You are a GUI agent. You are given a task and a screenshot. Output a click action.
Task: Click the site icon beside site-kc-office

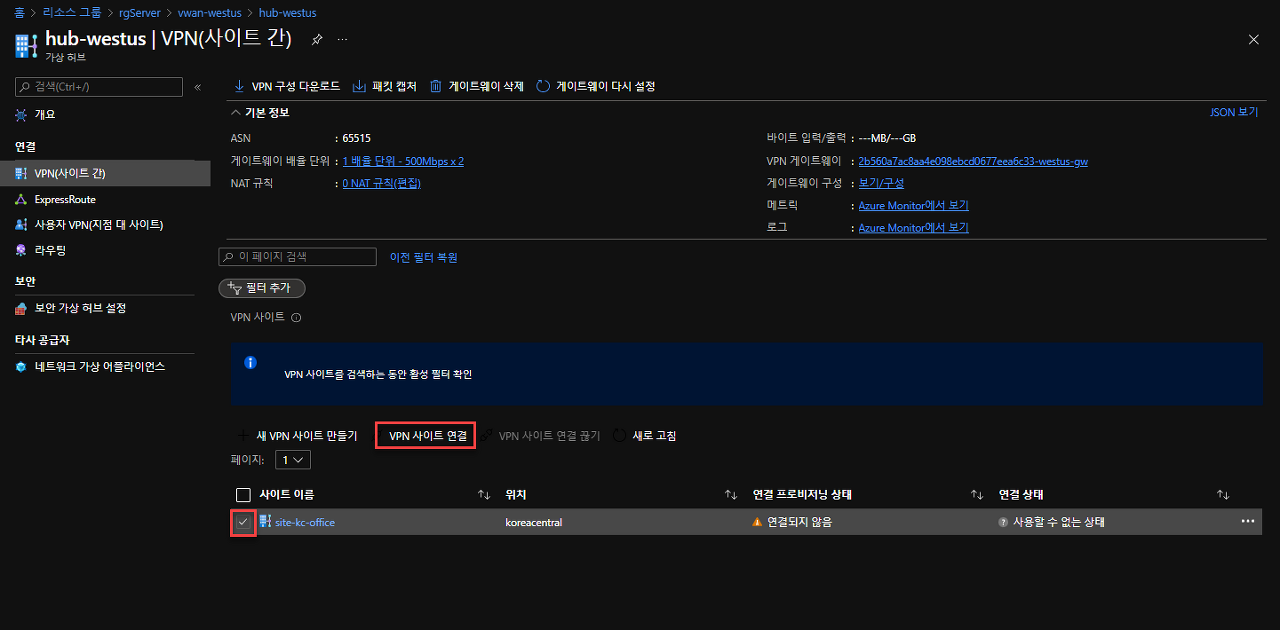tap(265, 521)
